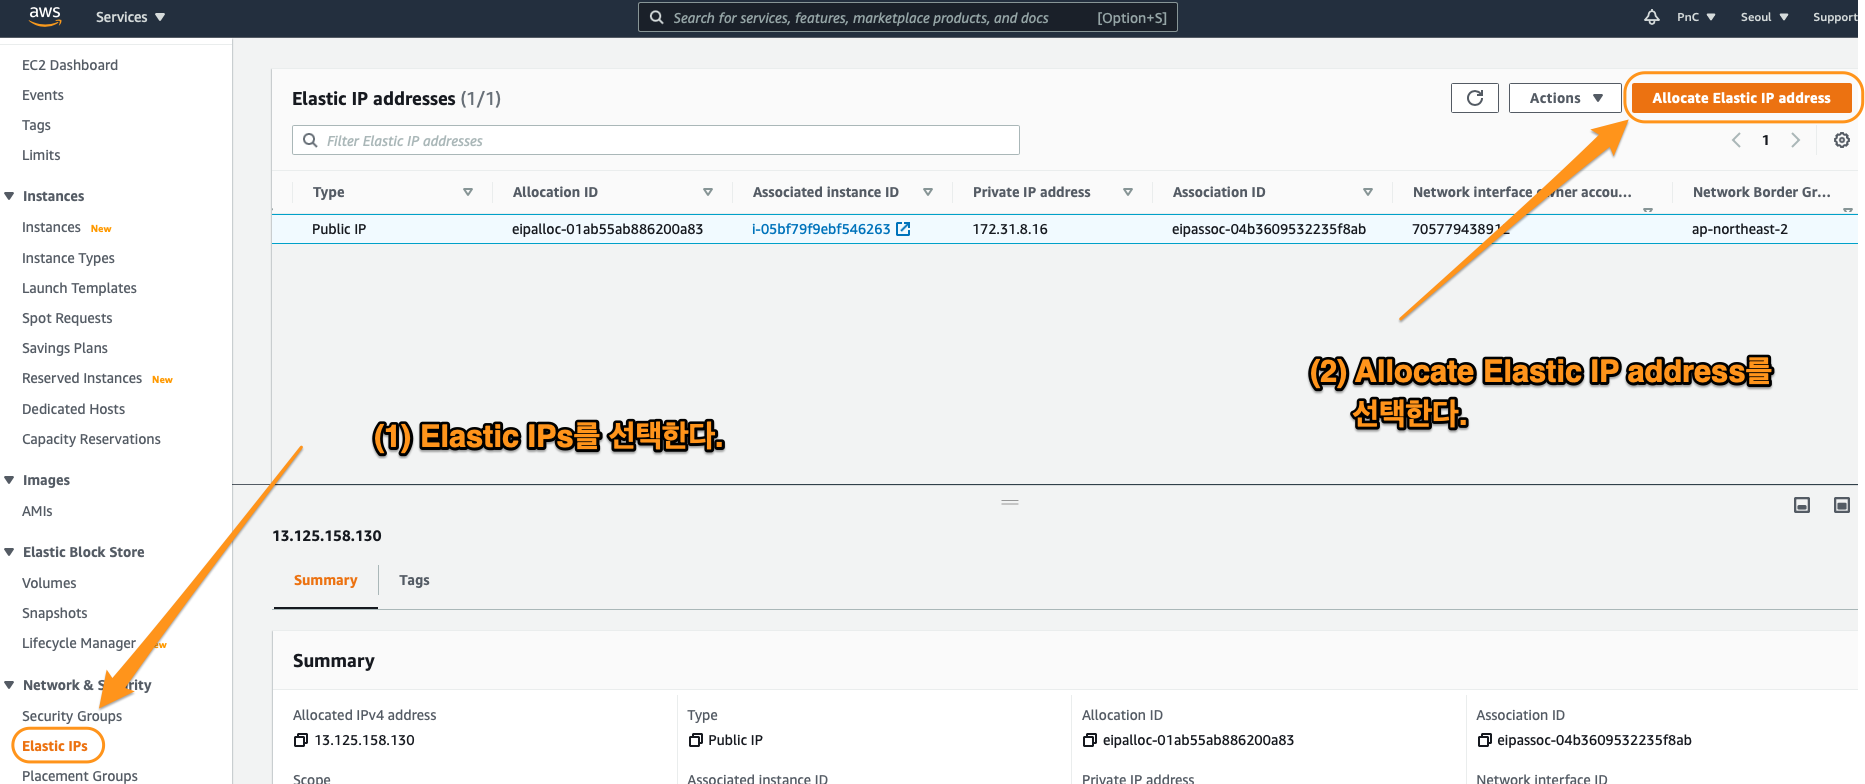Viewport: 1865px width, 784px height.
Task: Maximize the details panel
Action: pos(1841,505)
